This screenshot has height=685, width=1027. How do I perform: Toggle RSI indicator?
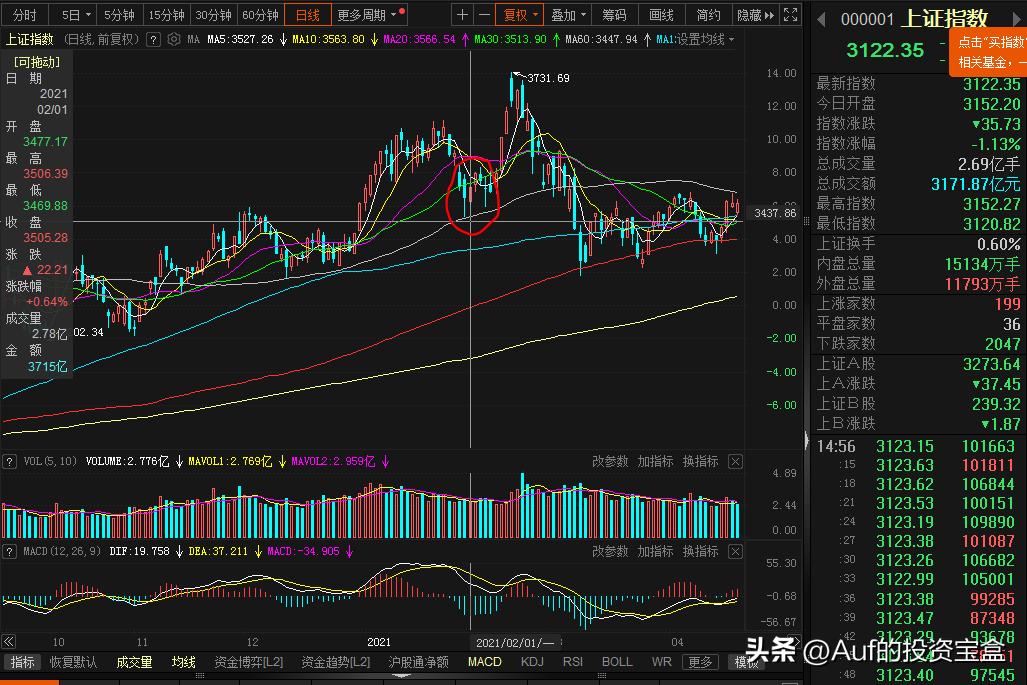coord(572,662)
